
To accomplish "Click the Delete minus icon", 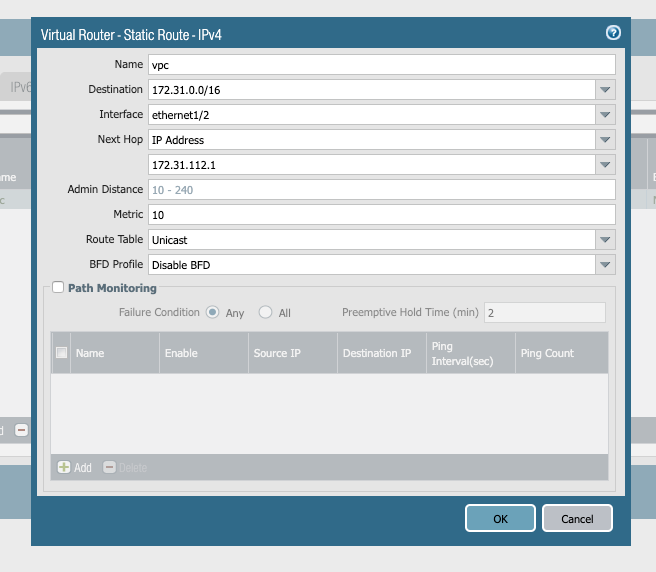I will pyautogui.click(x=110, y=467).
